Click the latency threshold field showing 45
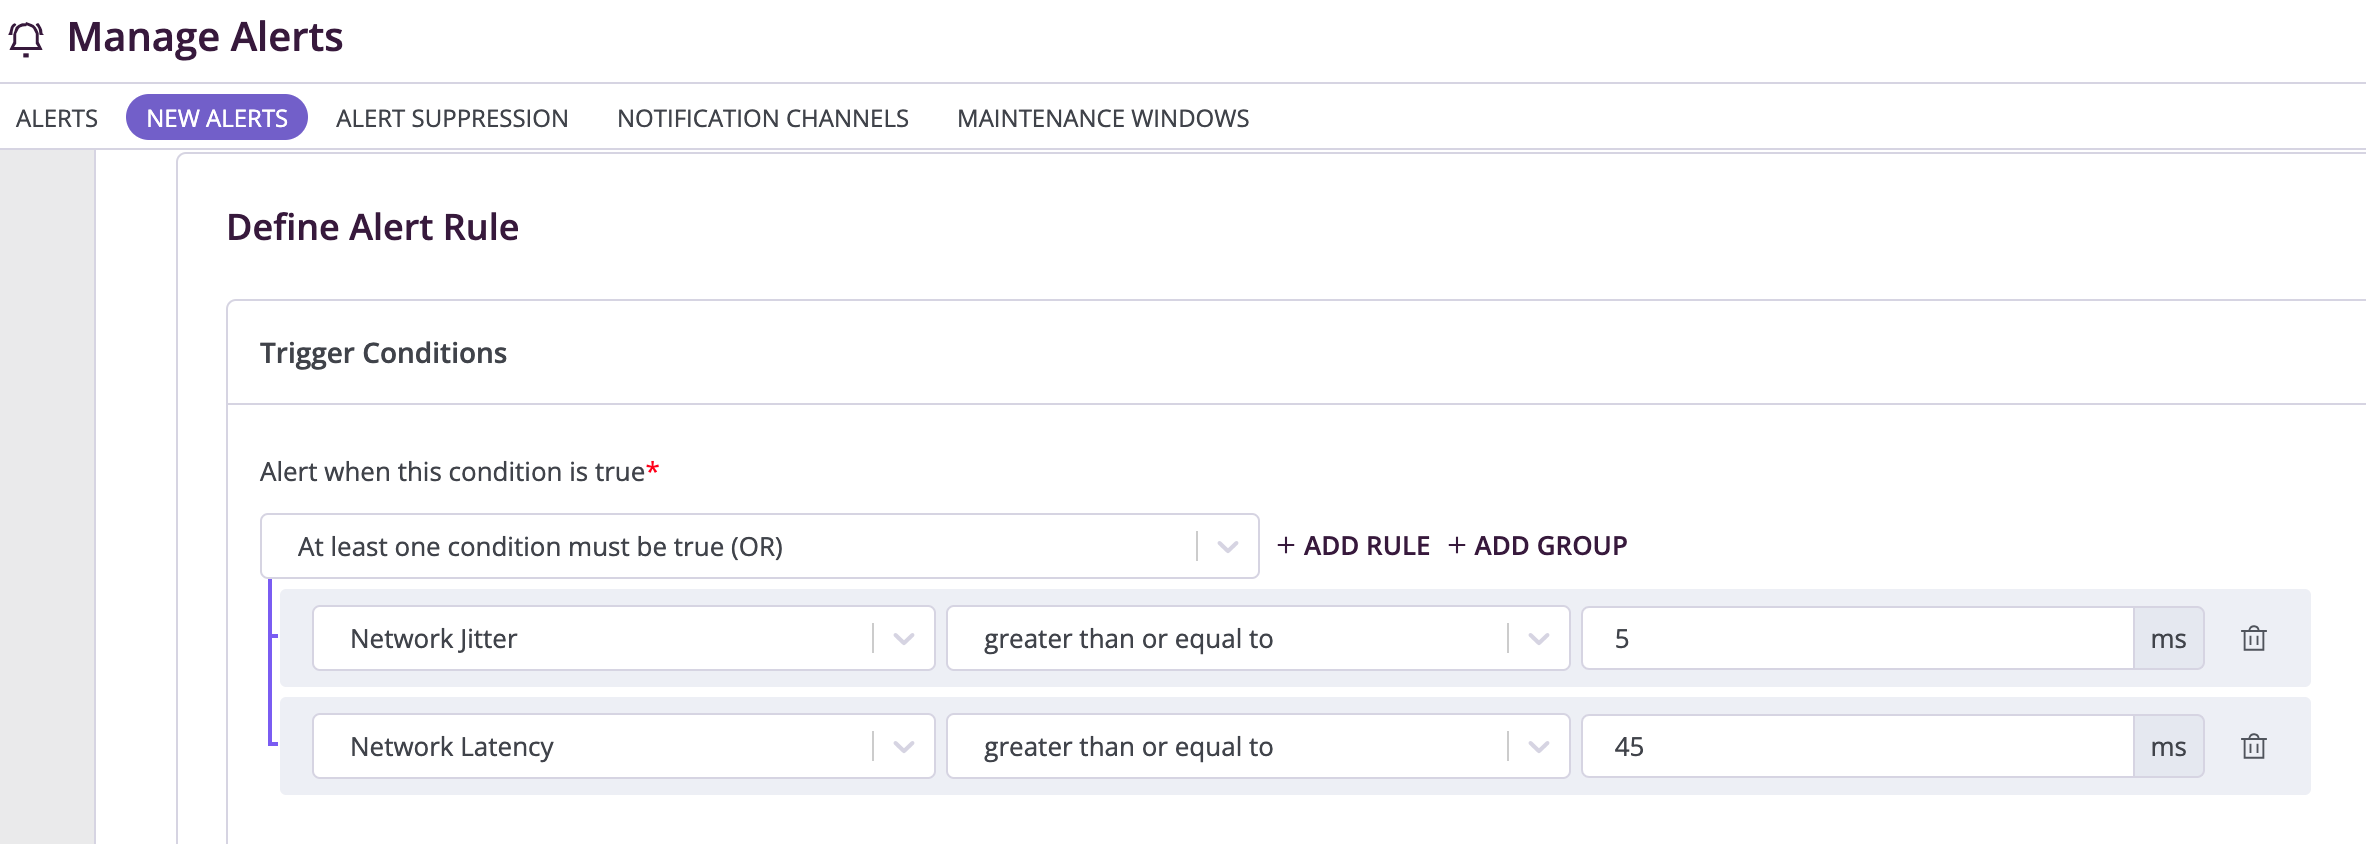This screenshot has width=2366, height=844. tap(1858, 746)
